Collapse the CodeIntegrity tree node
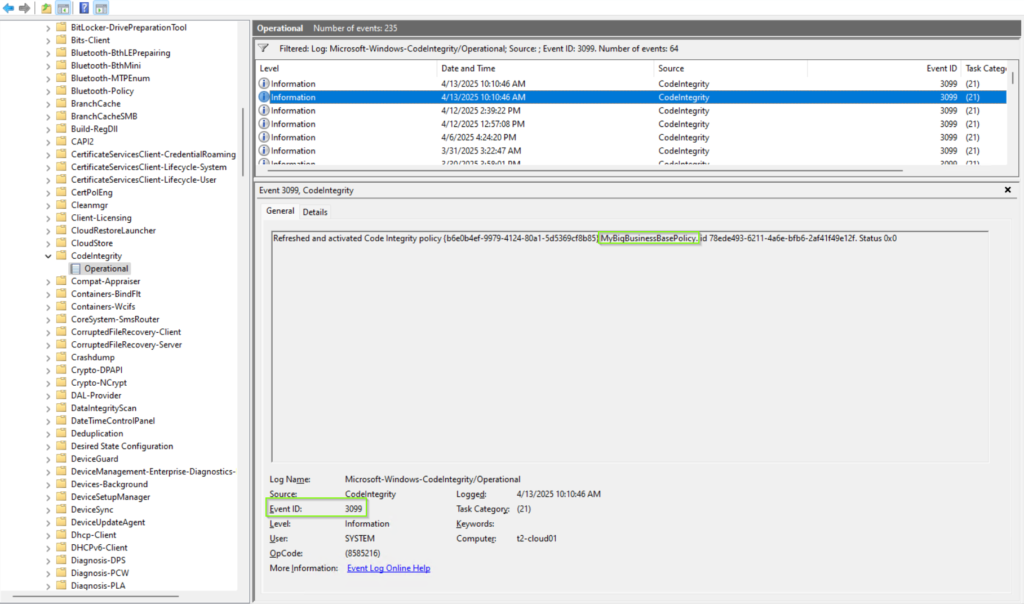Screen dimensions: 1024x604 [x=48, y=256]
